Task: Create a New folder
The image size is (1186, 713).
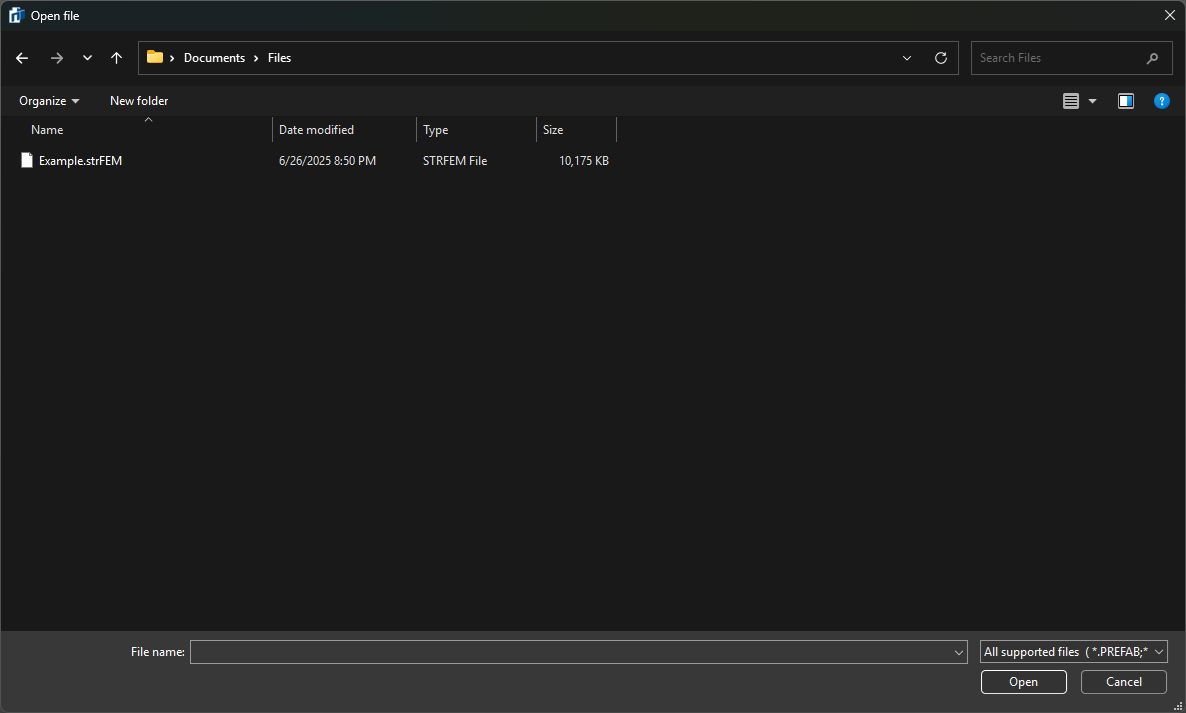Action: pos(139,101)
